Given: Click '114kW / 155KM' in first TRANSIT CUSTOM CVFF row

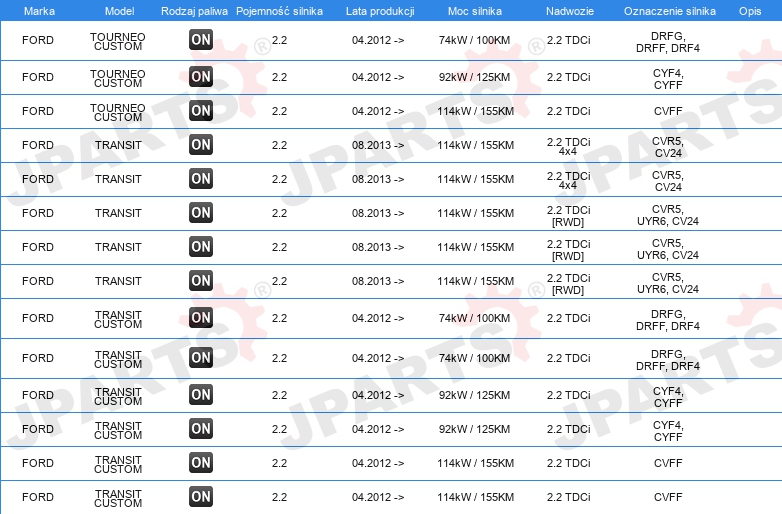Looking at the screenshot, I should pos(475,463).
